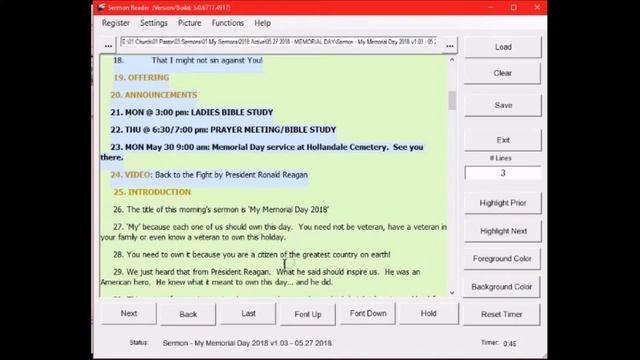Click into the sermon file path field
640x360 pixels.
[279, 42]
